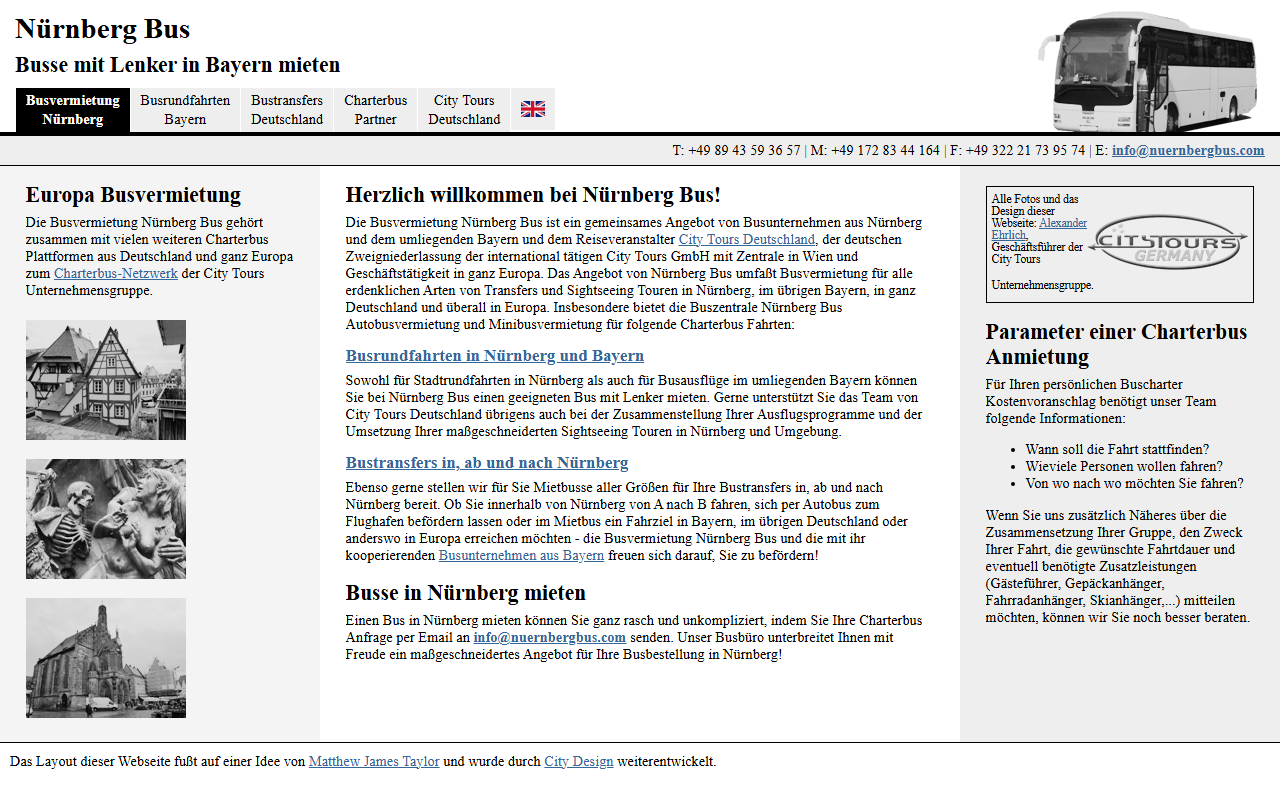
Task: Go to Bustransfers Deutschland tab
Action: coord(287,110)
